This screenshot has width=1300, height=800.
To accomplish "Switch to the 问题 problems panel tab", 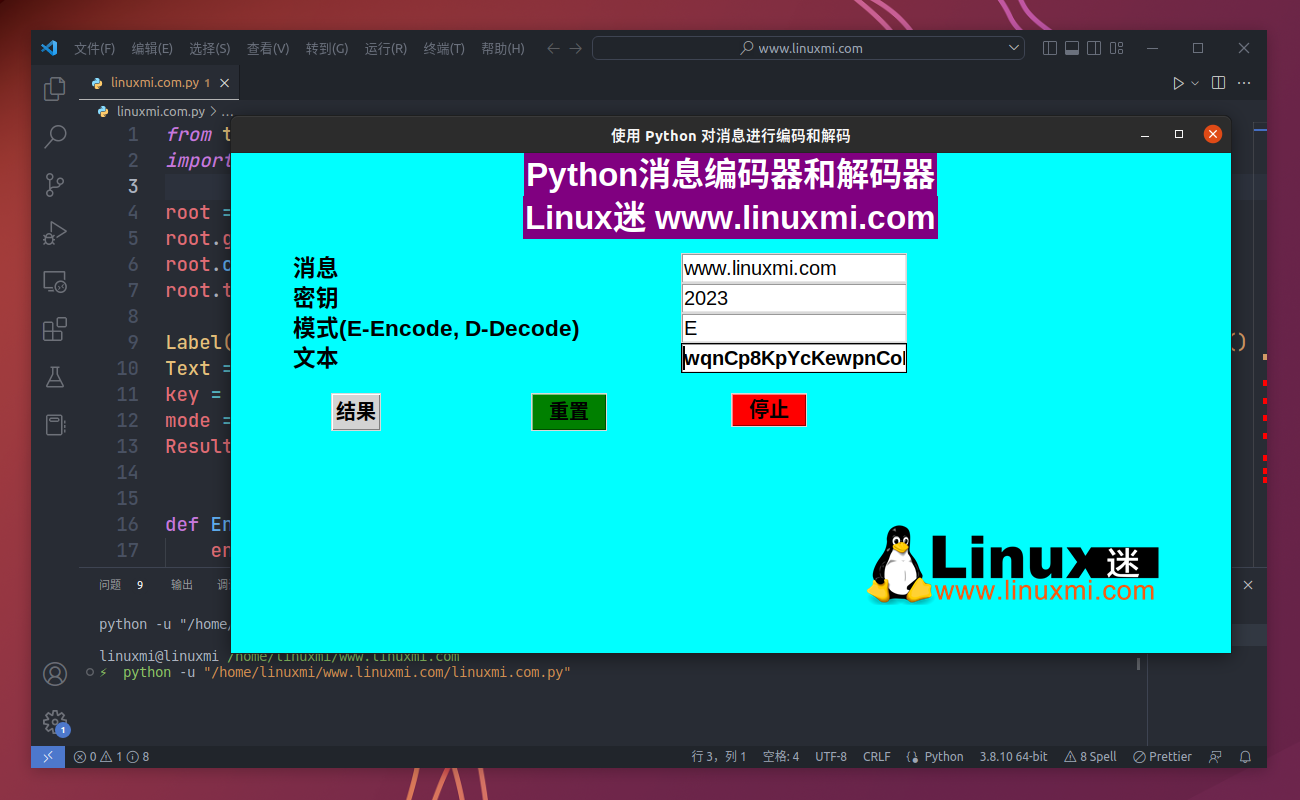I will (x=110, y=585).
